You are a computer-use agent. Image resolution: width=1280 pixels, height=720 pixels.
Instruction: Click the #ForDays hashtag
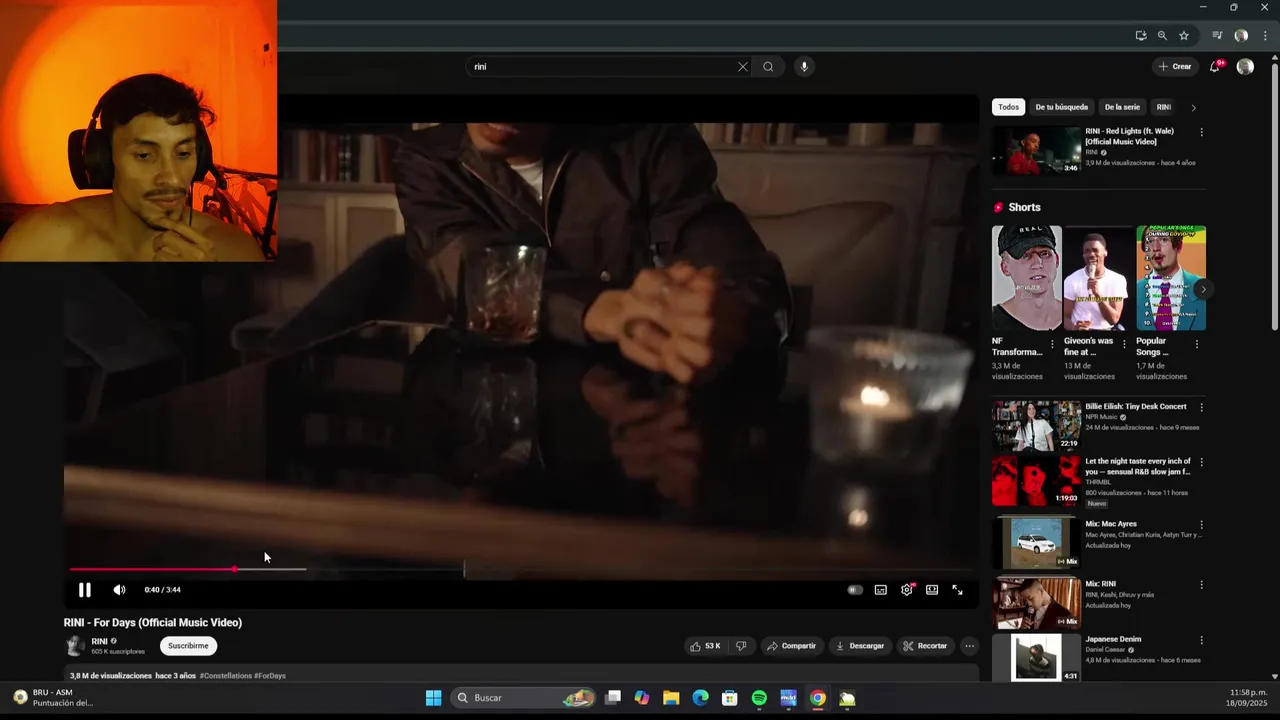270,676
